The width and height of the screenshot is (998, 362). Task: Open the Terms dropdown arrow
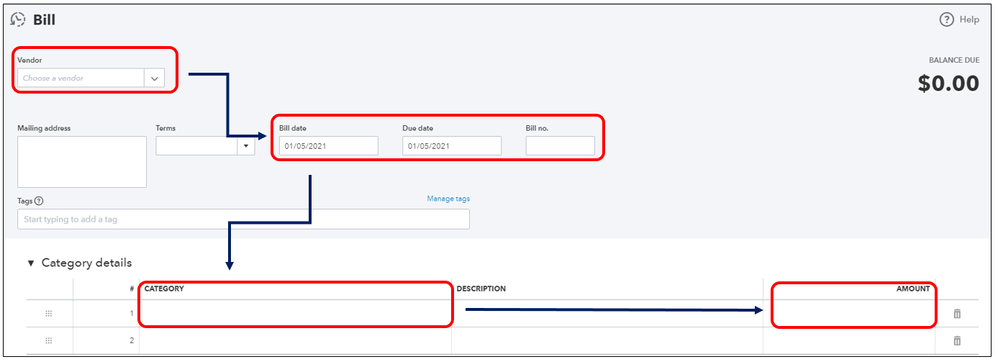(x=246, y=146)
